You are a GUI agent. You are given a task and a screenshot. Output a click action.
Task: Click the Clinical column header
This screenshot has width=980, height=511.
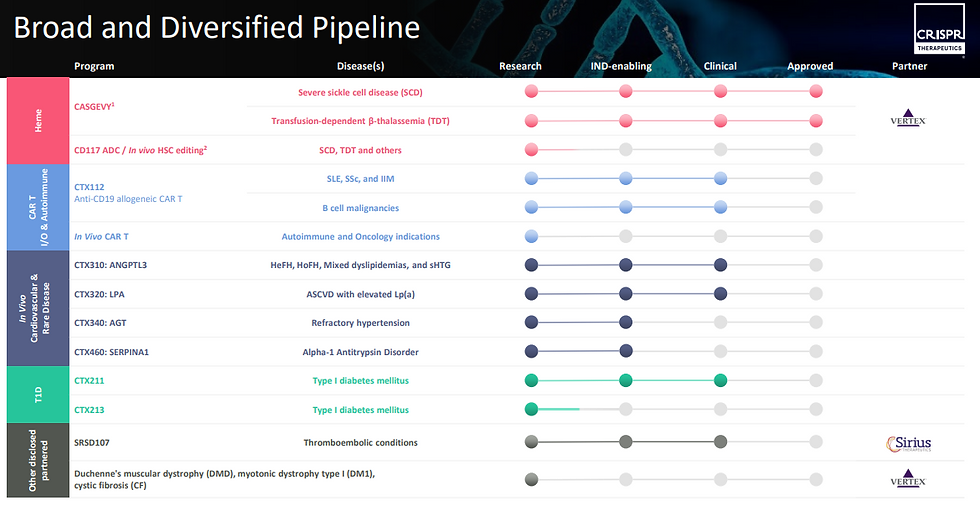[720, 66]
